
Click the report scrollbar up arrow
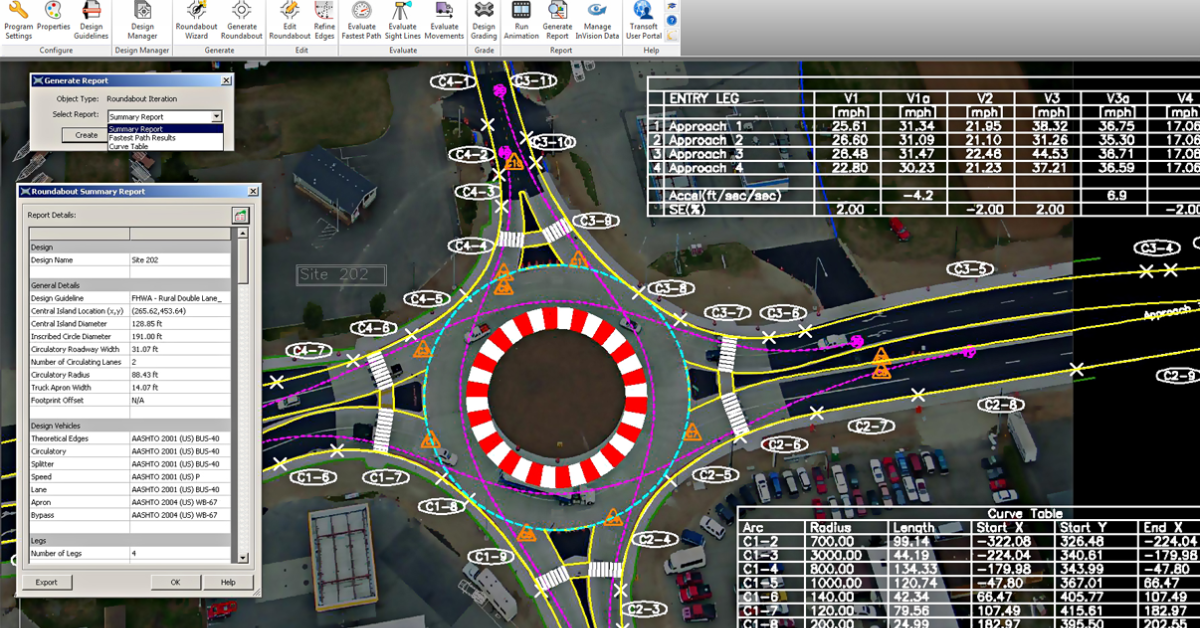click(243, 233)
